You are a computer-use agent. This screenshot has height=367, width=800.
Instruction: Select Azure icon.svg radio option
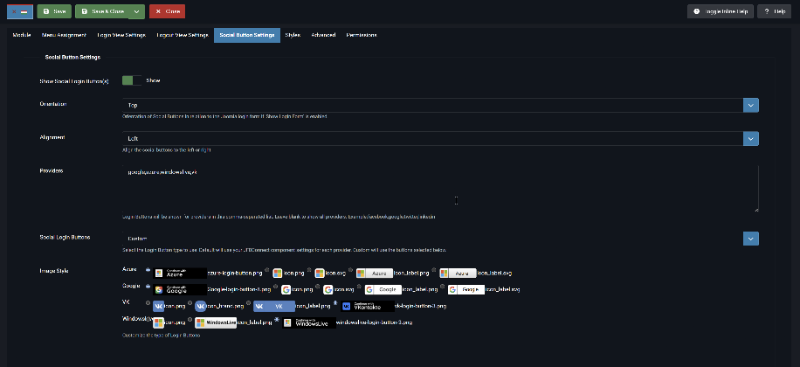(x=310, y=270)
